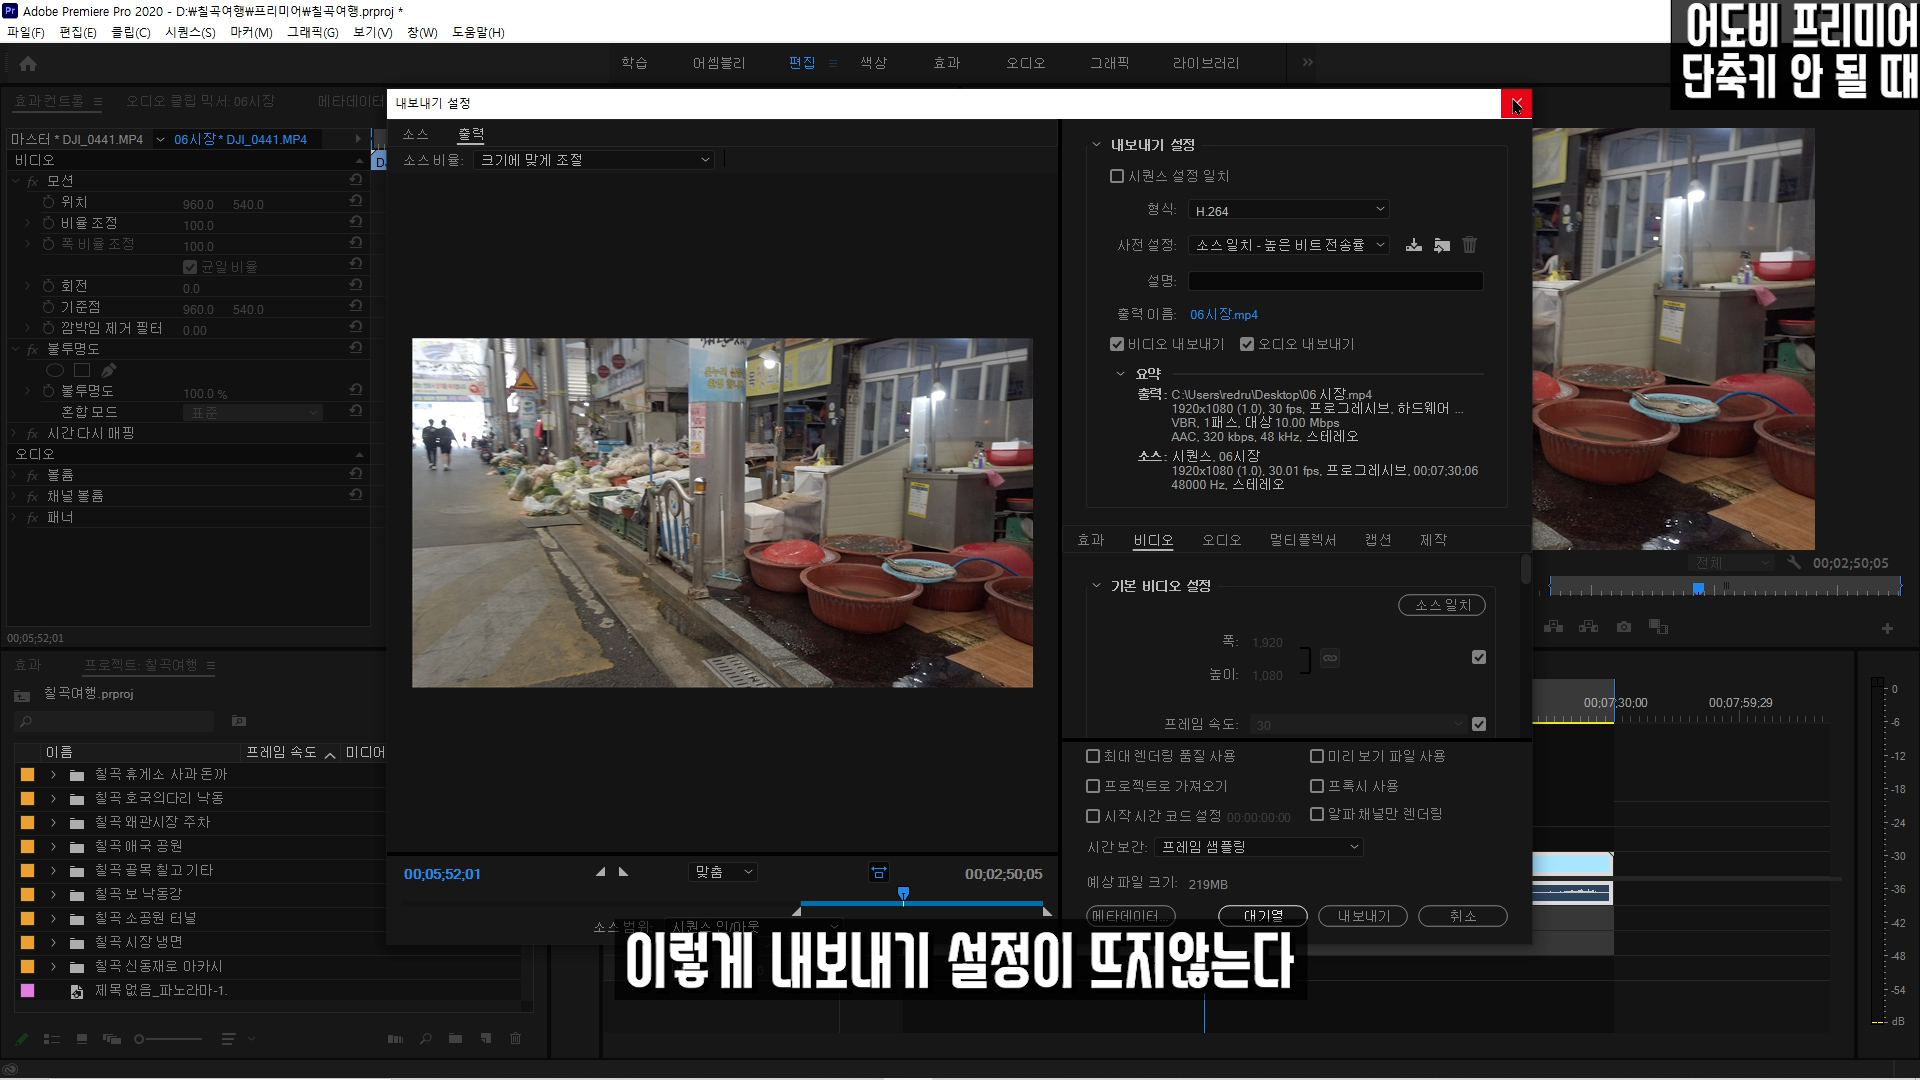
Task: Enable 최대 렌더링 품질 사용 checkbox
Action: (1093, 756)
